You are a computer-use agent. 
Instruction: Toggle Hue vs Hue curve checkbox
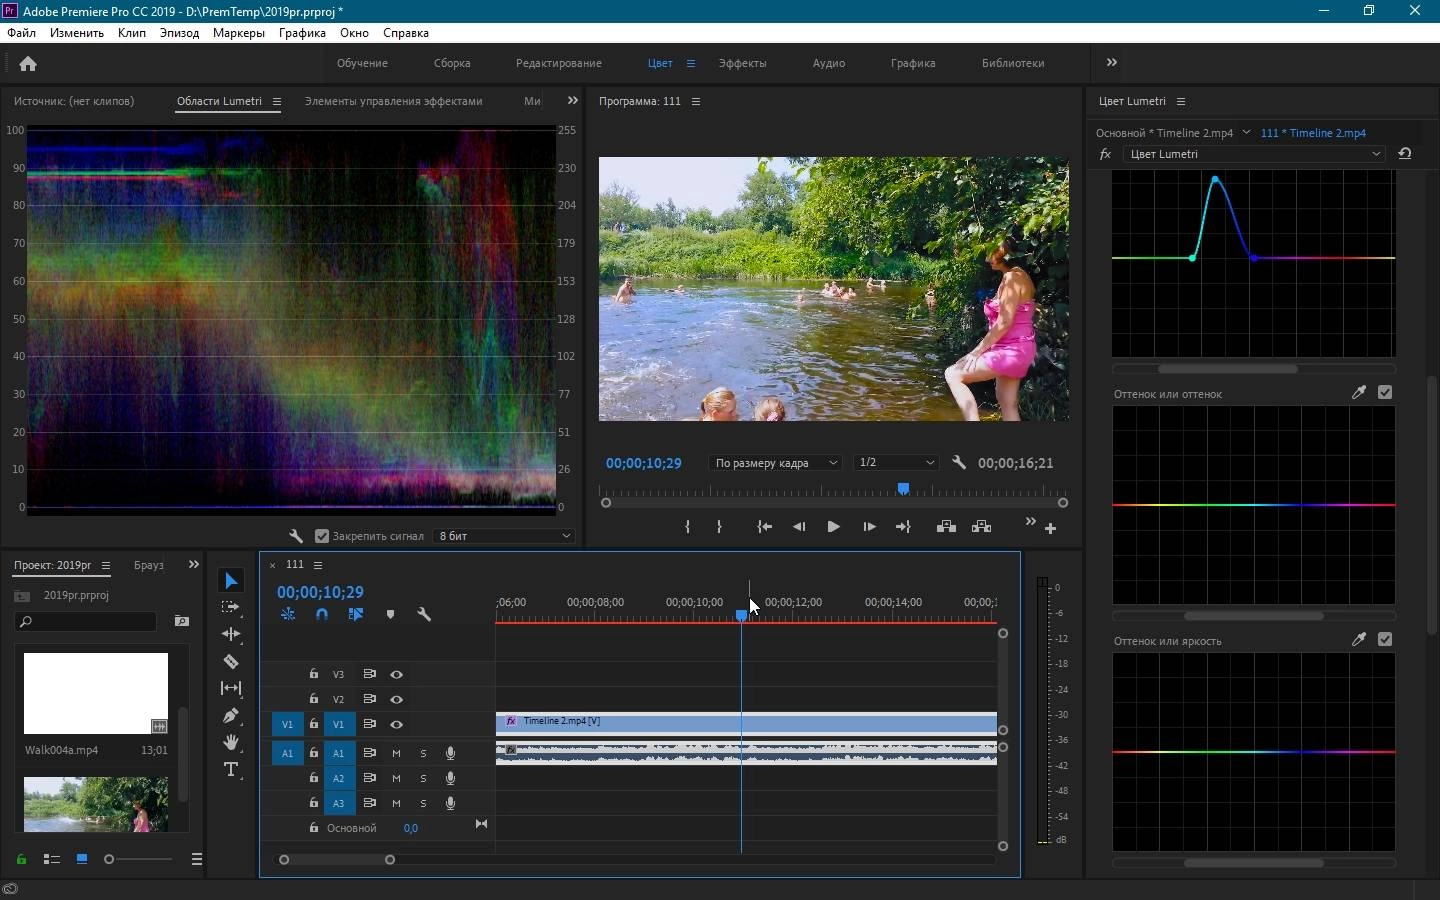click(1385, 393)
